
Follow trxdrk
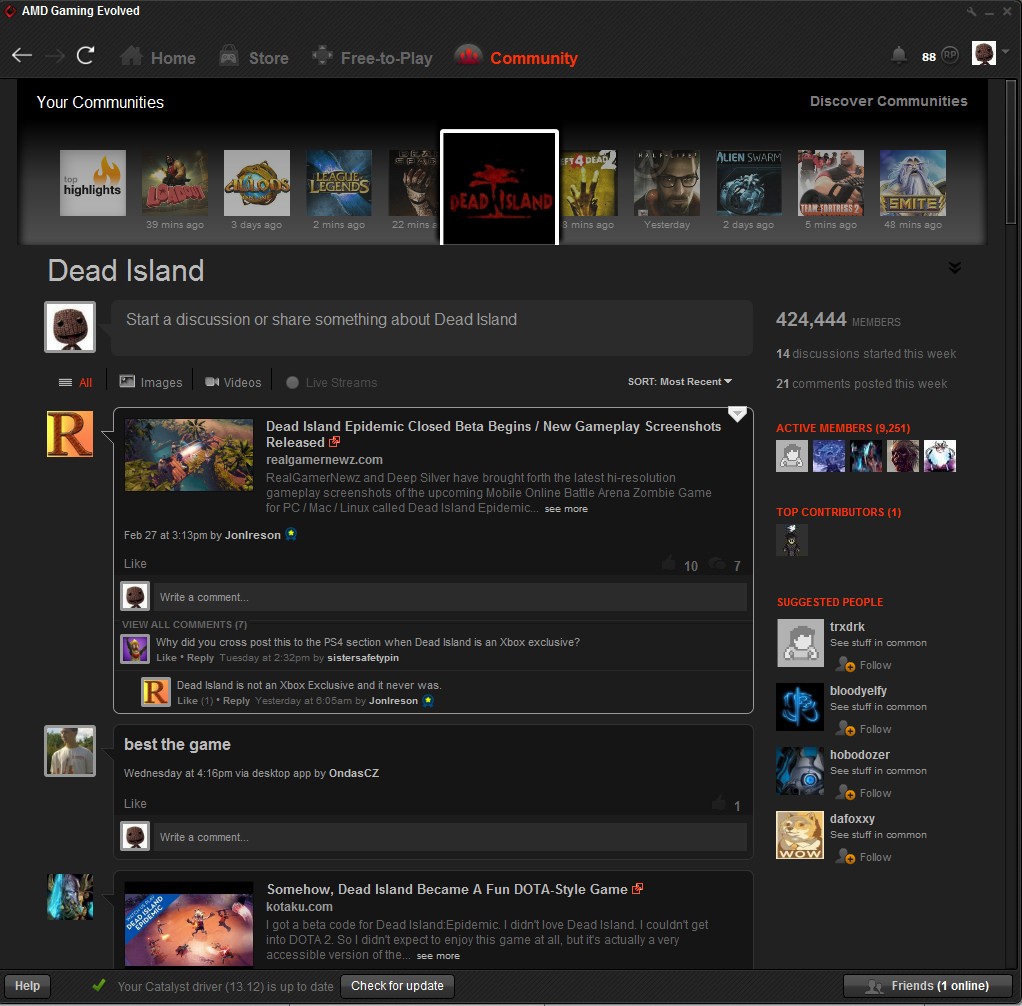click(x=865, y=665)
